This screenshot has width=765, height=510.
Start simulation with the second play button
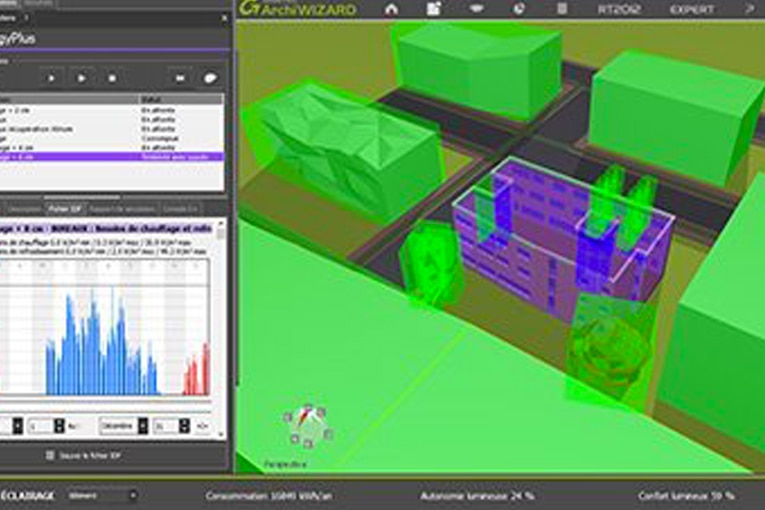[x=82, y=77]
